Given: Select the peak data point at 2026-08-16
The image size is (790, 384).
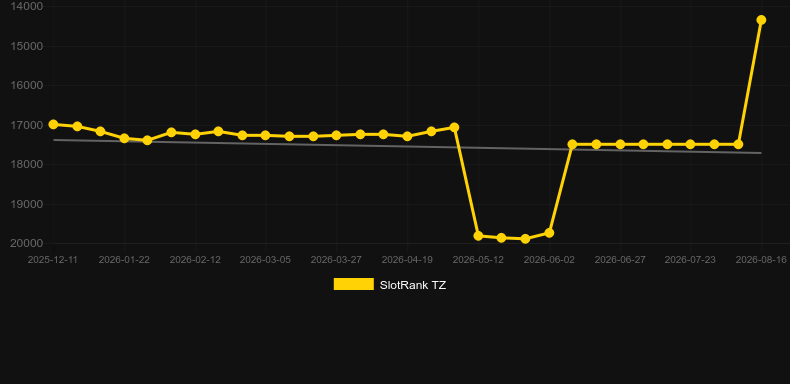Looking at the screenshot, I should 761,20.
